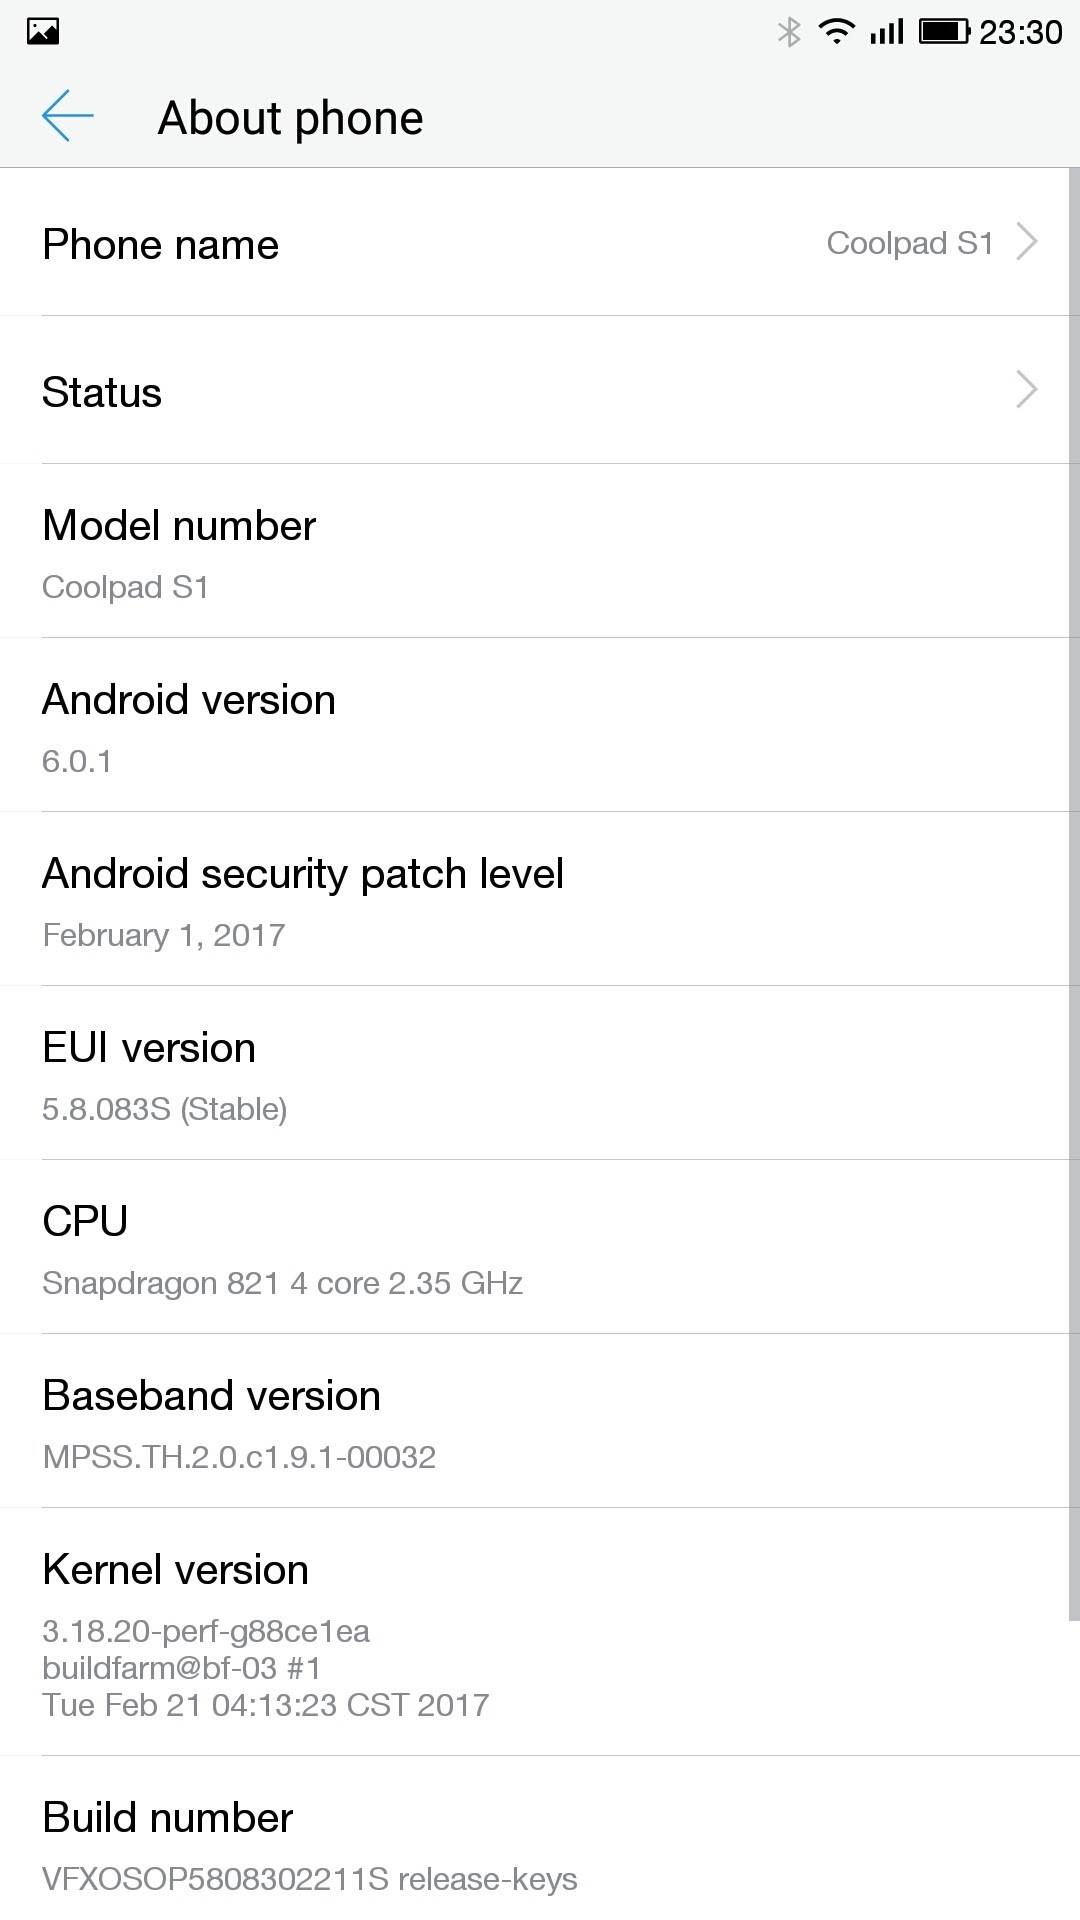Tap the 23:30 clock
Image resolution: width=1080 pixels, height=1920 pixels.
[1020, 32]
